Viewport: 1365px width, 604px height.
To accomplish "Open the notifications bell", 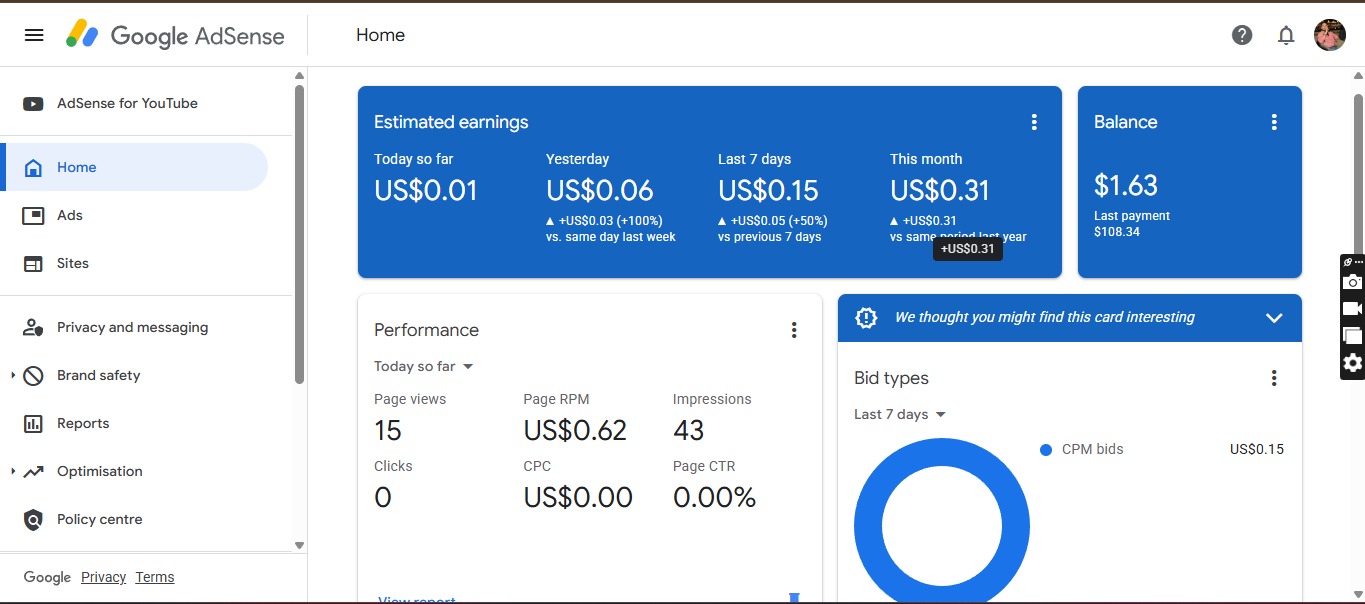I will coord(1286,35).
